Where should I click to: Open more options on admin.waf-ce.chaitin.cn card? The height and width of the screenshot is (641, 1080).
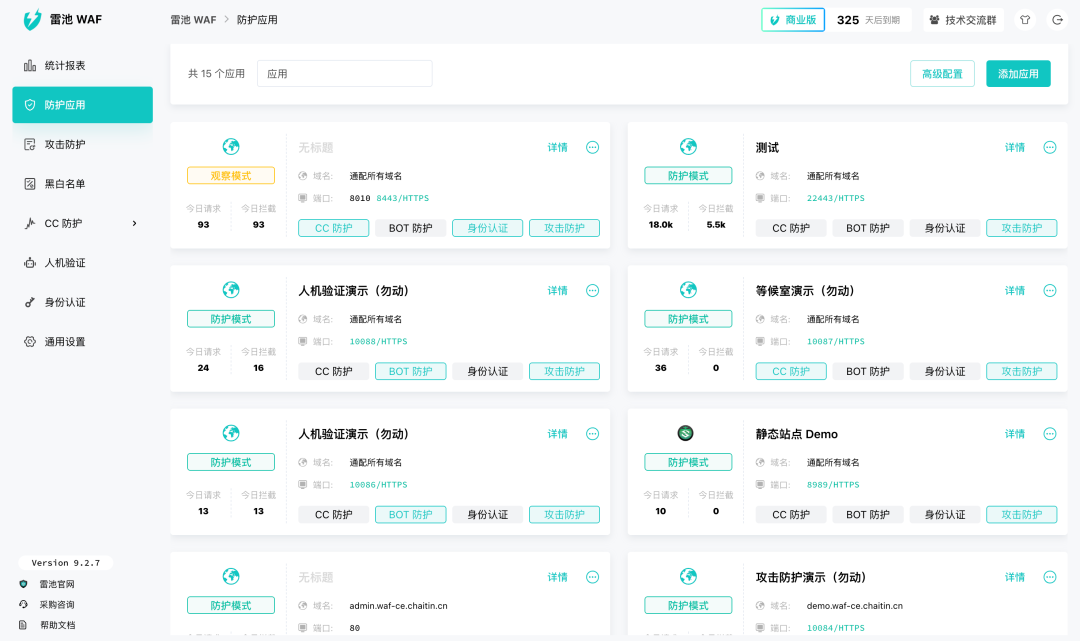pos(592,577)
